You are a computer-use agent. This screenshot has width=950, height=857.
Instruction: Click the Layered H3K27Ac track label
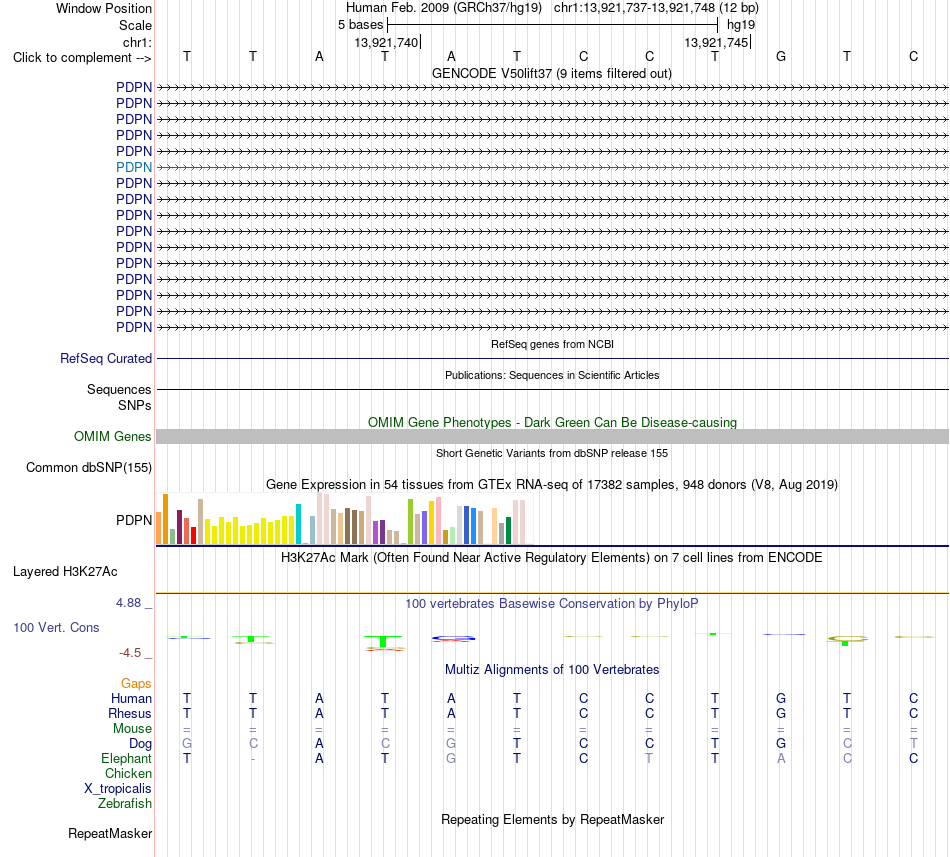click(65, 572)
